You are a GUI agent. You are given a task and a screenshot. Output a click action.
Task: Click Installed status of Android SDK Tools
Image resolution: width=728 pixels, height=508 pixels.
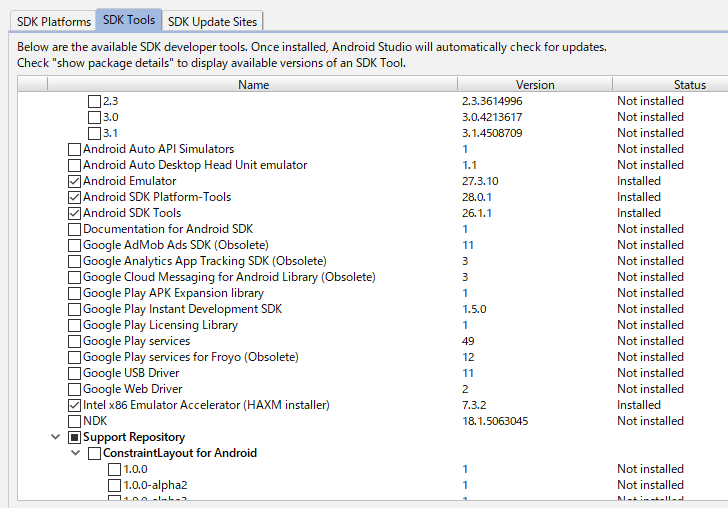(638, 213)
